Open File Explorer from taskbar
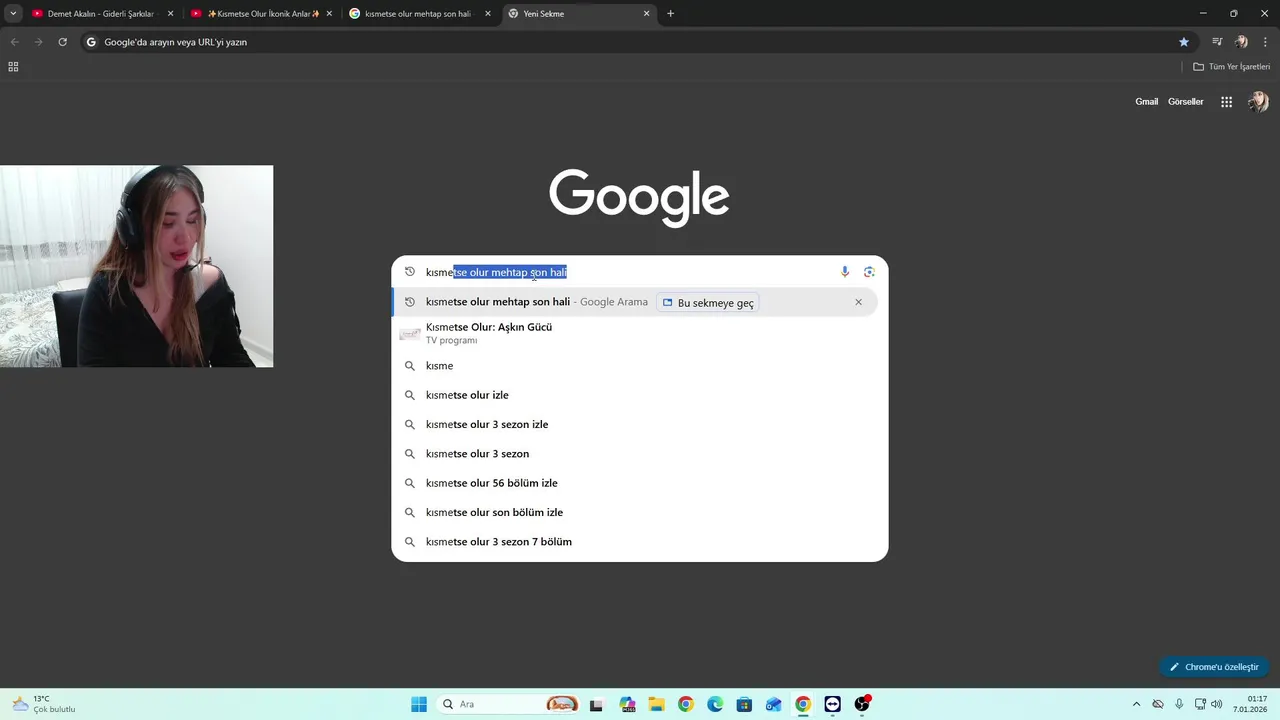Viewport: 1280px width, 720px height. 656,704
